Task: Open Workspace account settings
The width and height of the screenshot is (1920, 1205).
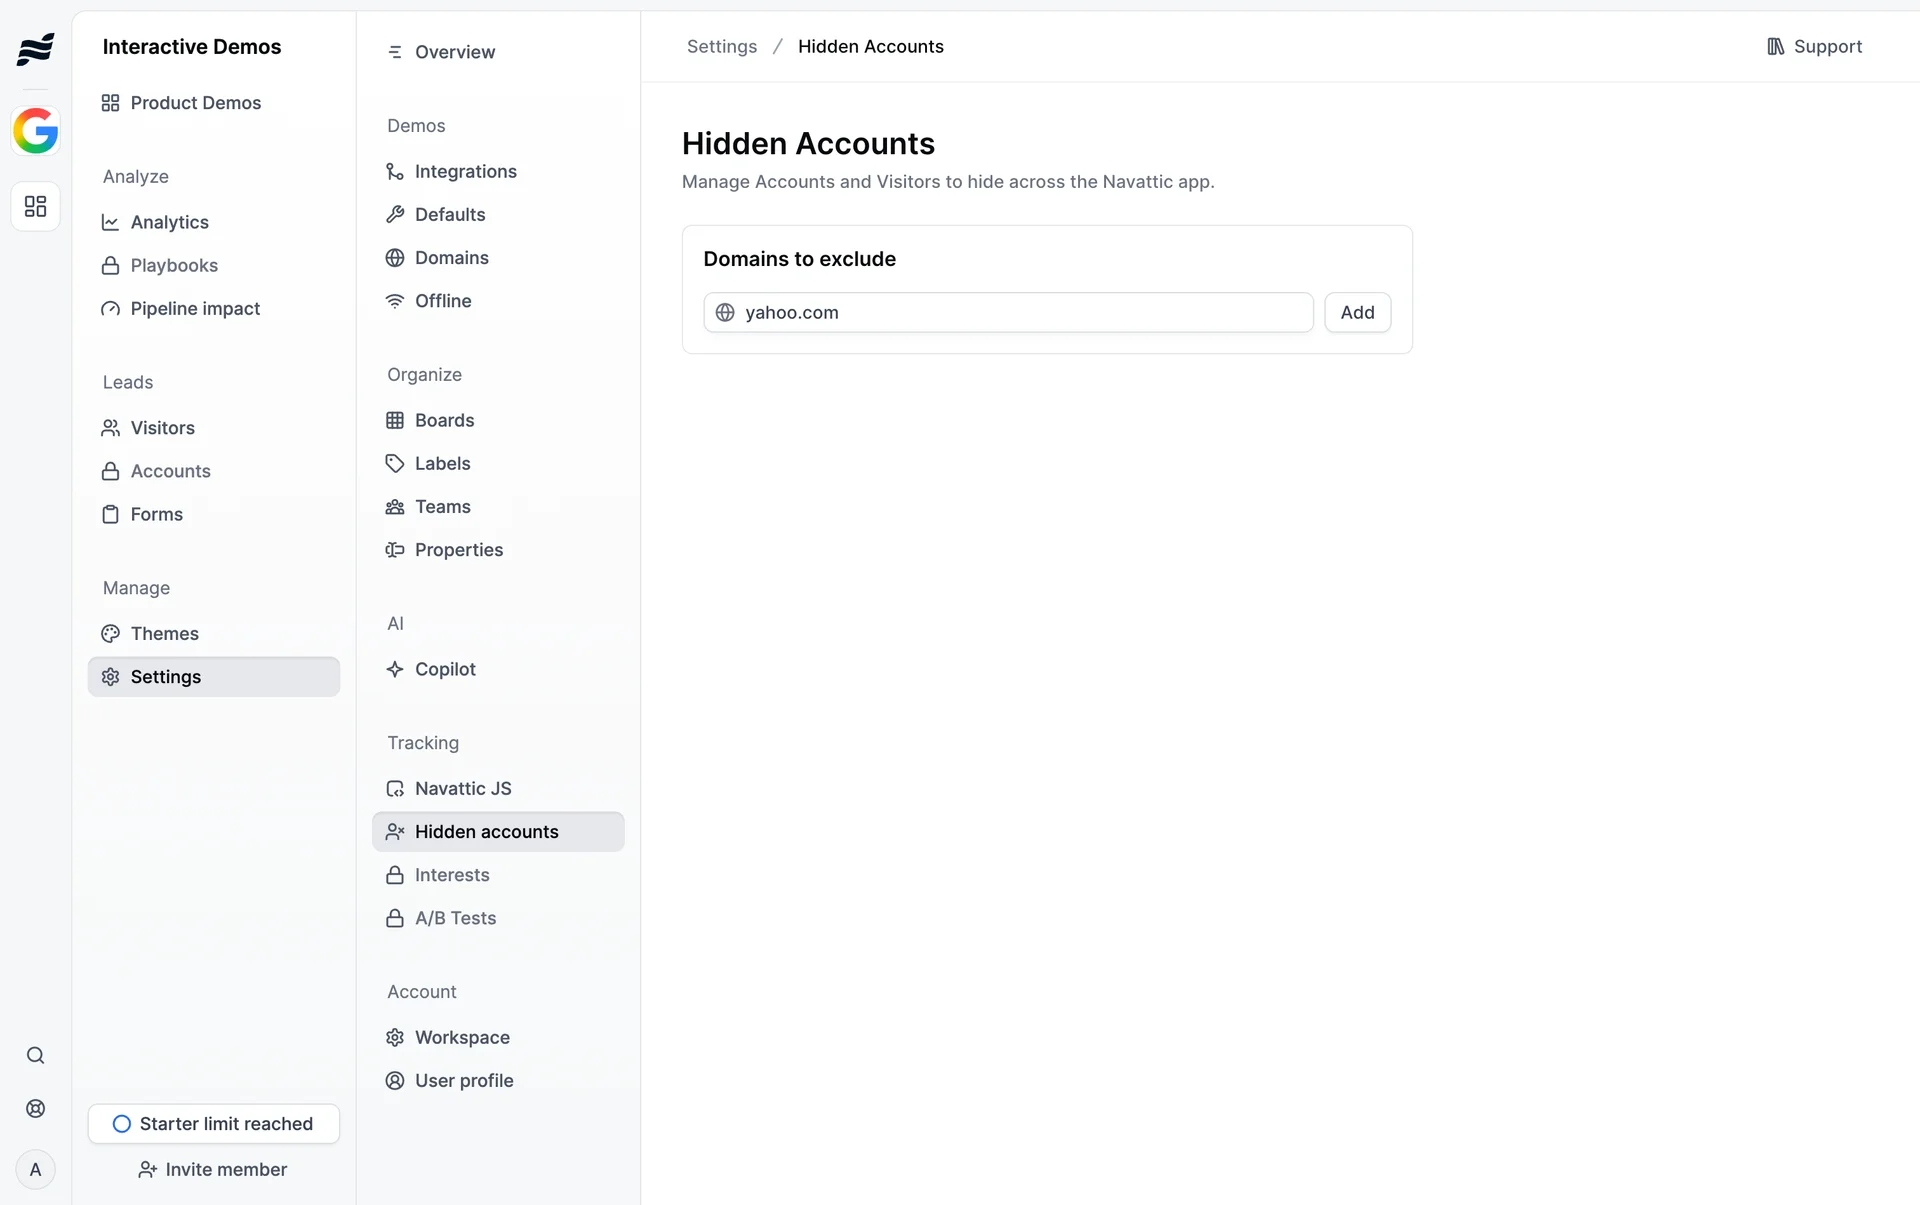Action: point(462,1038)
